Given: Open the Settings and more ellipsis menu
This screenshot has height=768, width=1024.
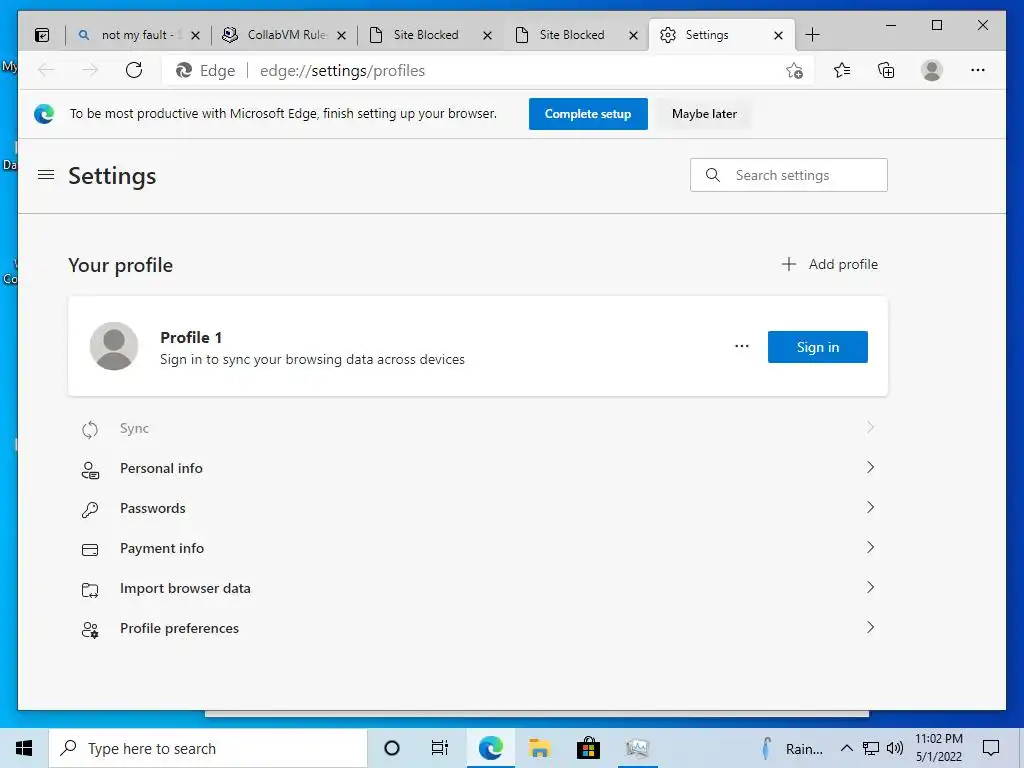Looking at the screenshot, I should point(978,71).
